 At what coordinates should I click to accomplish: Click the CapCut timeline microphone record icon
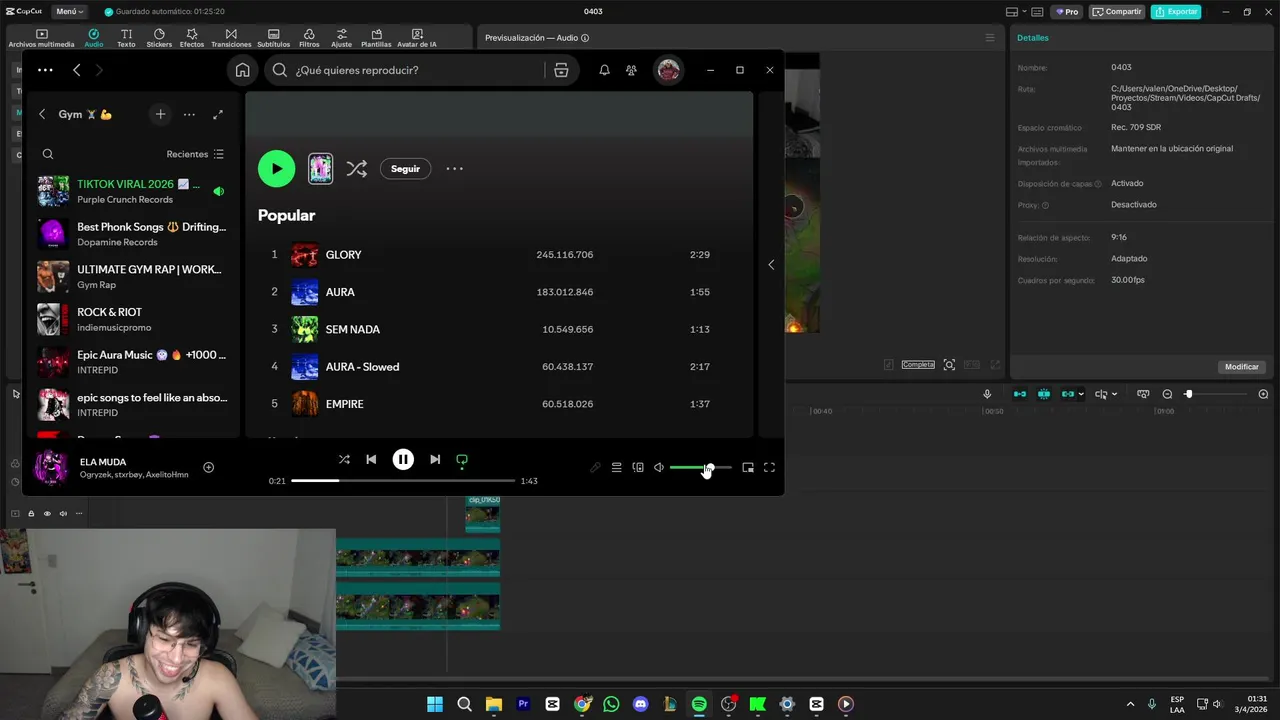pyautogui.click(x=987, y=394)
